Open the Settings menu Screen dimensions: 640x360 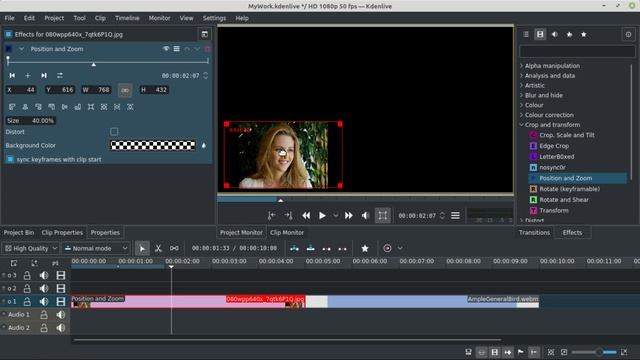(x=214, y=18)
